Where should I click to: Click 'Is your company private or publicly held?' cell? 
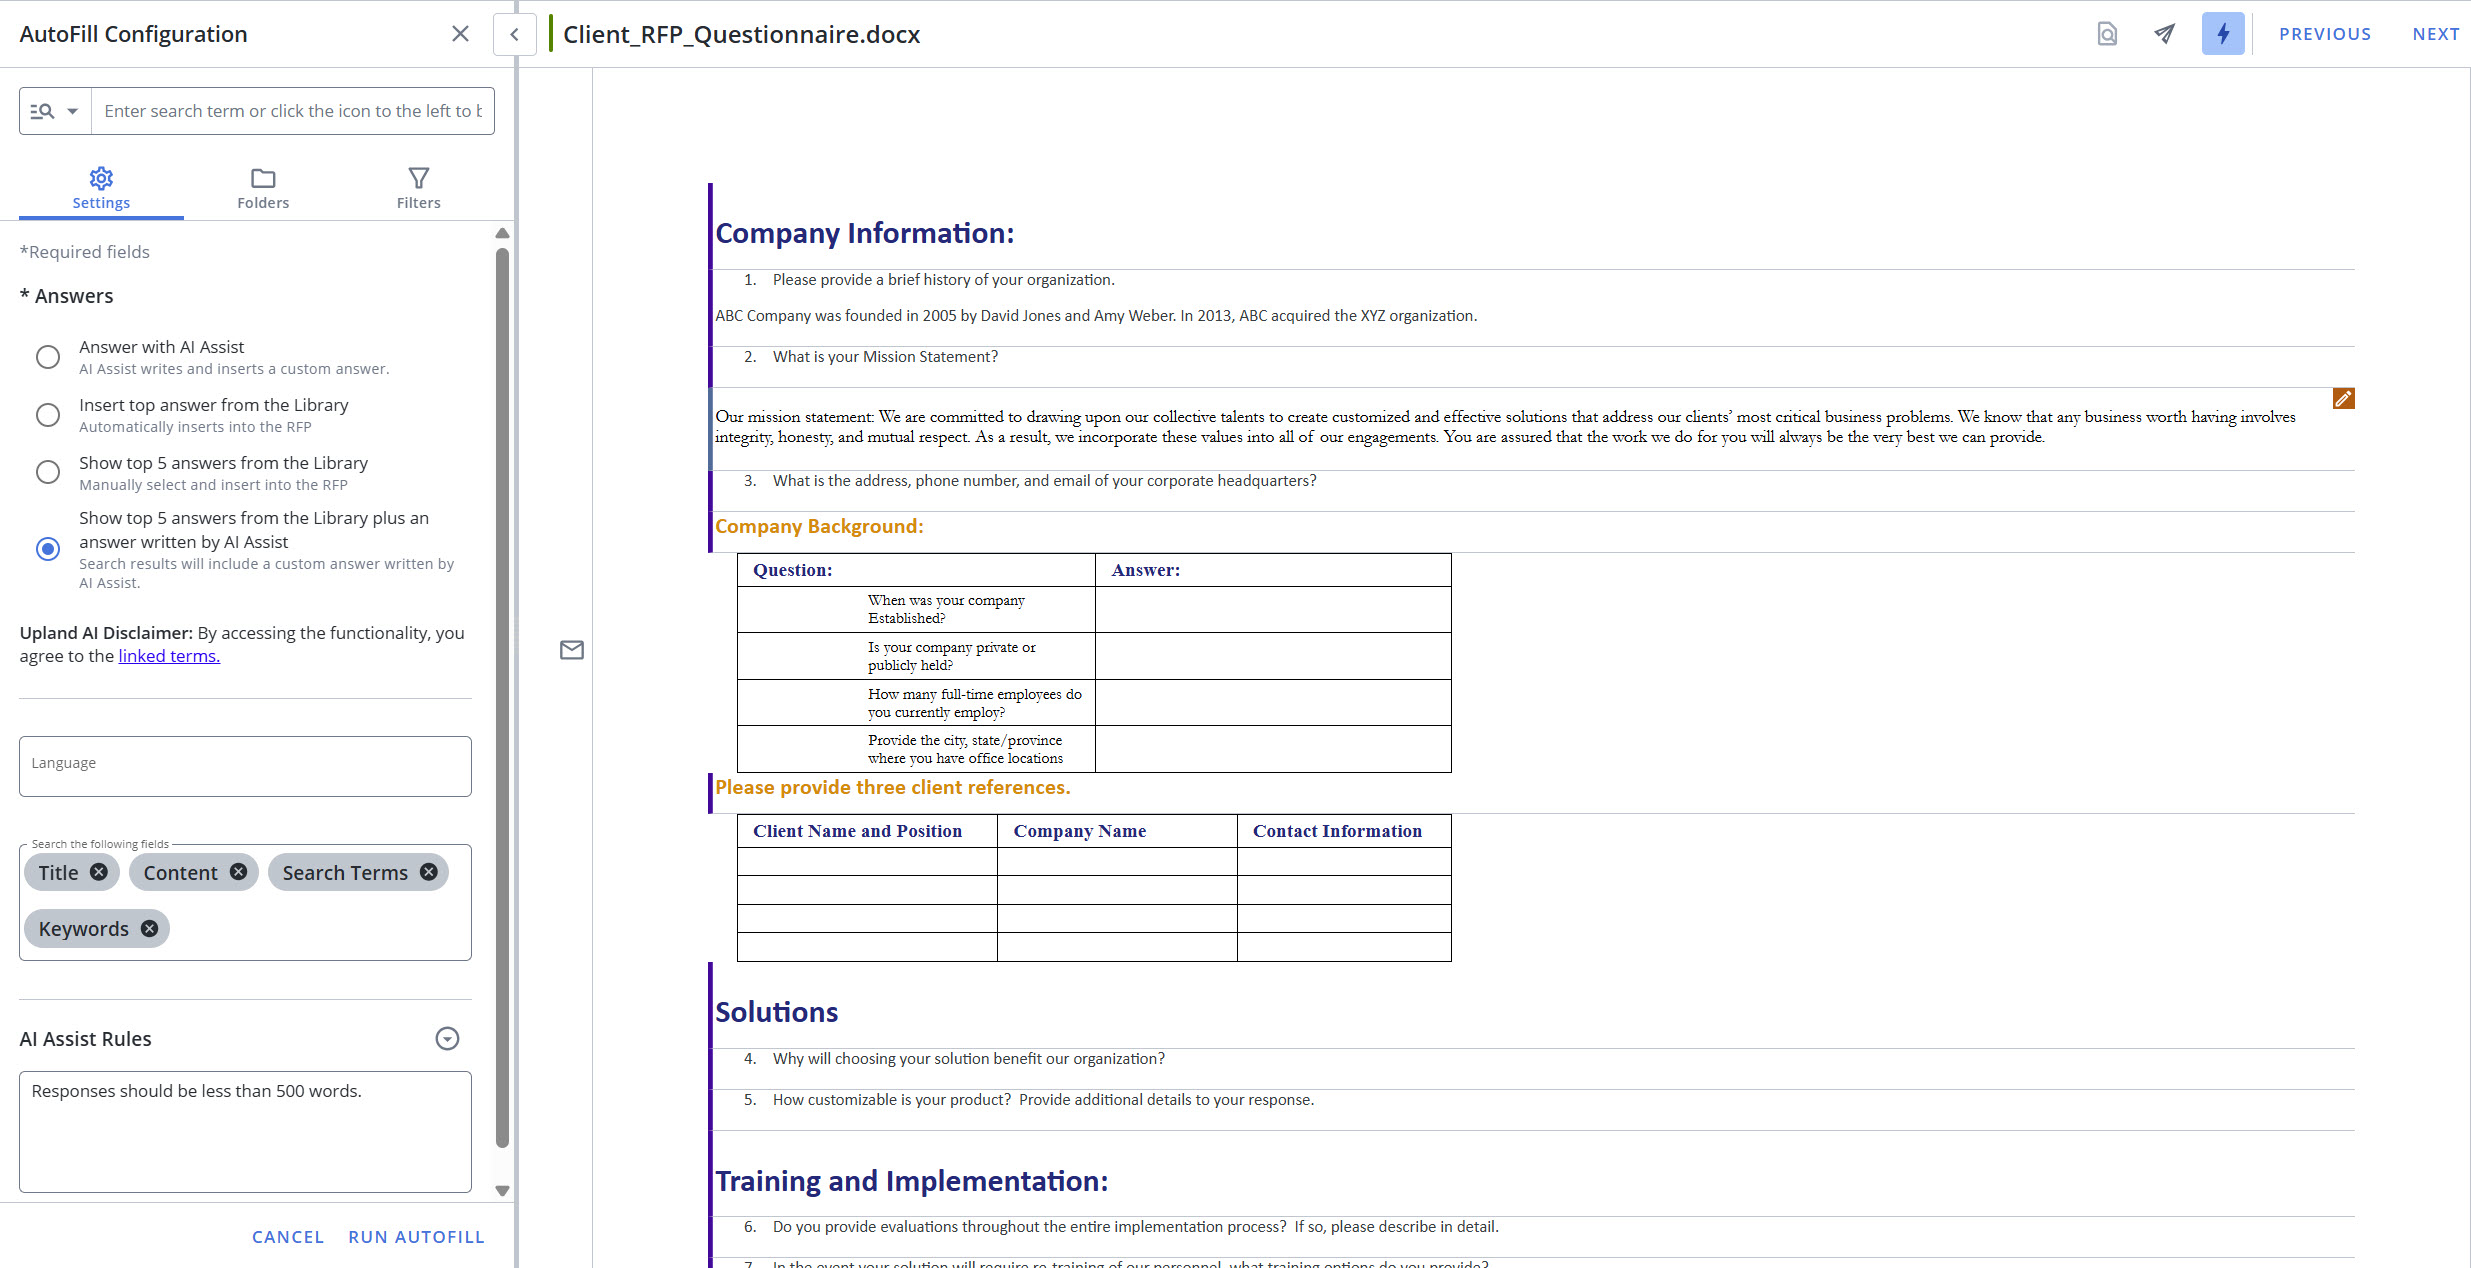[x=916, y=656]
